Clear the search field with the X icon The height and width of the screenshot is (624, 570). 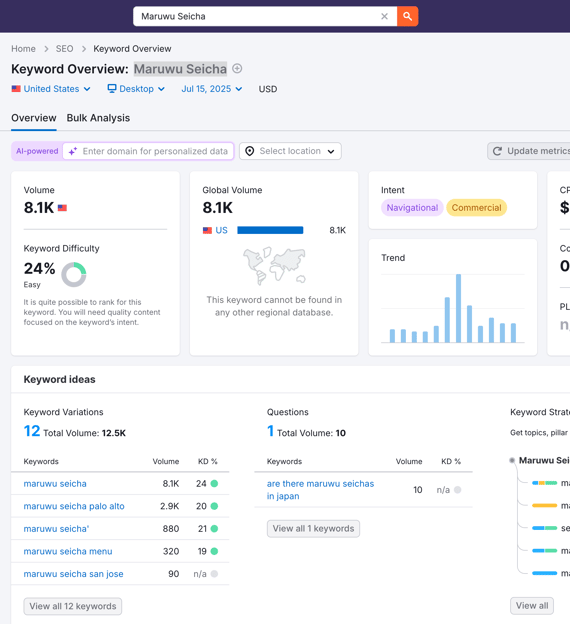pos(384,16)
